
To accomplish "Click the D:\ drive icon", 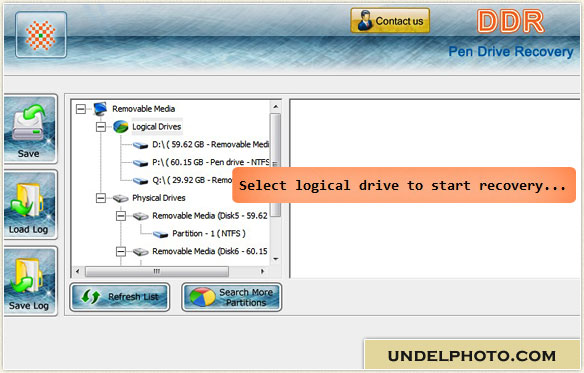I will [x=140, y=145].
